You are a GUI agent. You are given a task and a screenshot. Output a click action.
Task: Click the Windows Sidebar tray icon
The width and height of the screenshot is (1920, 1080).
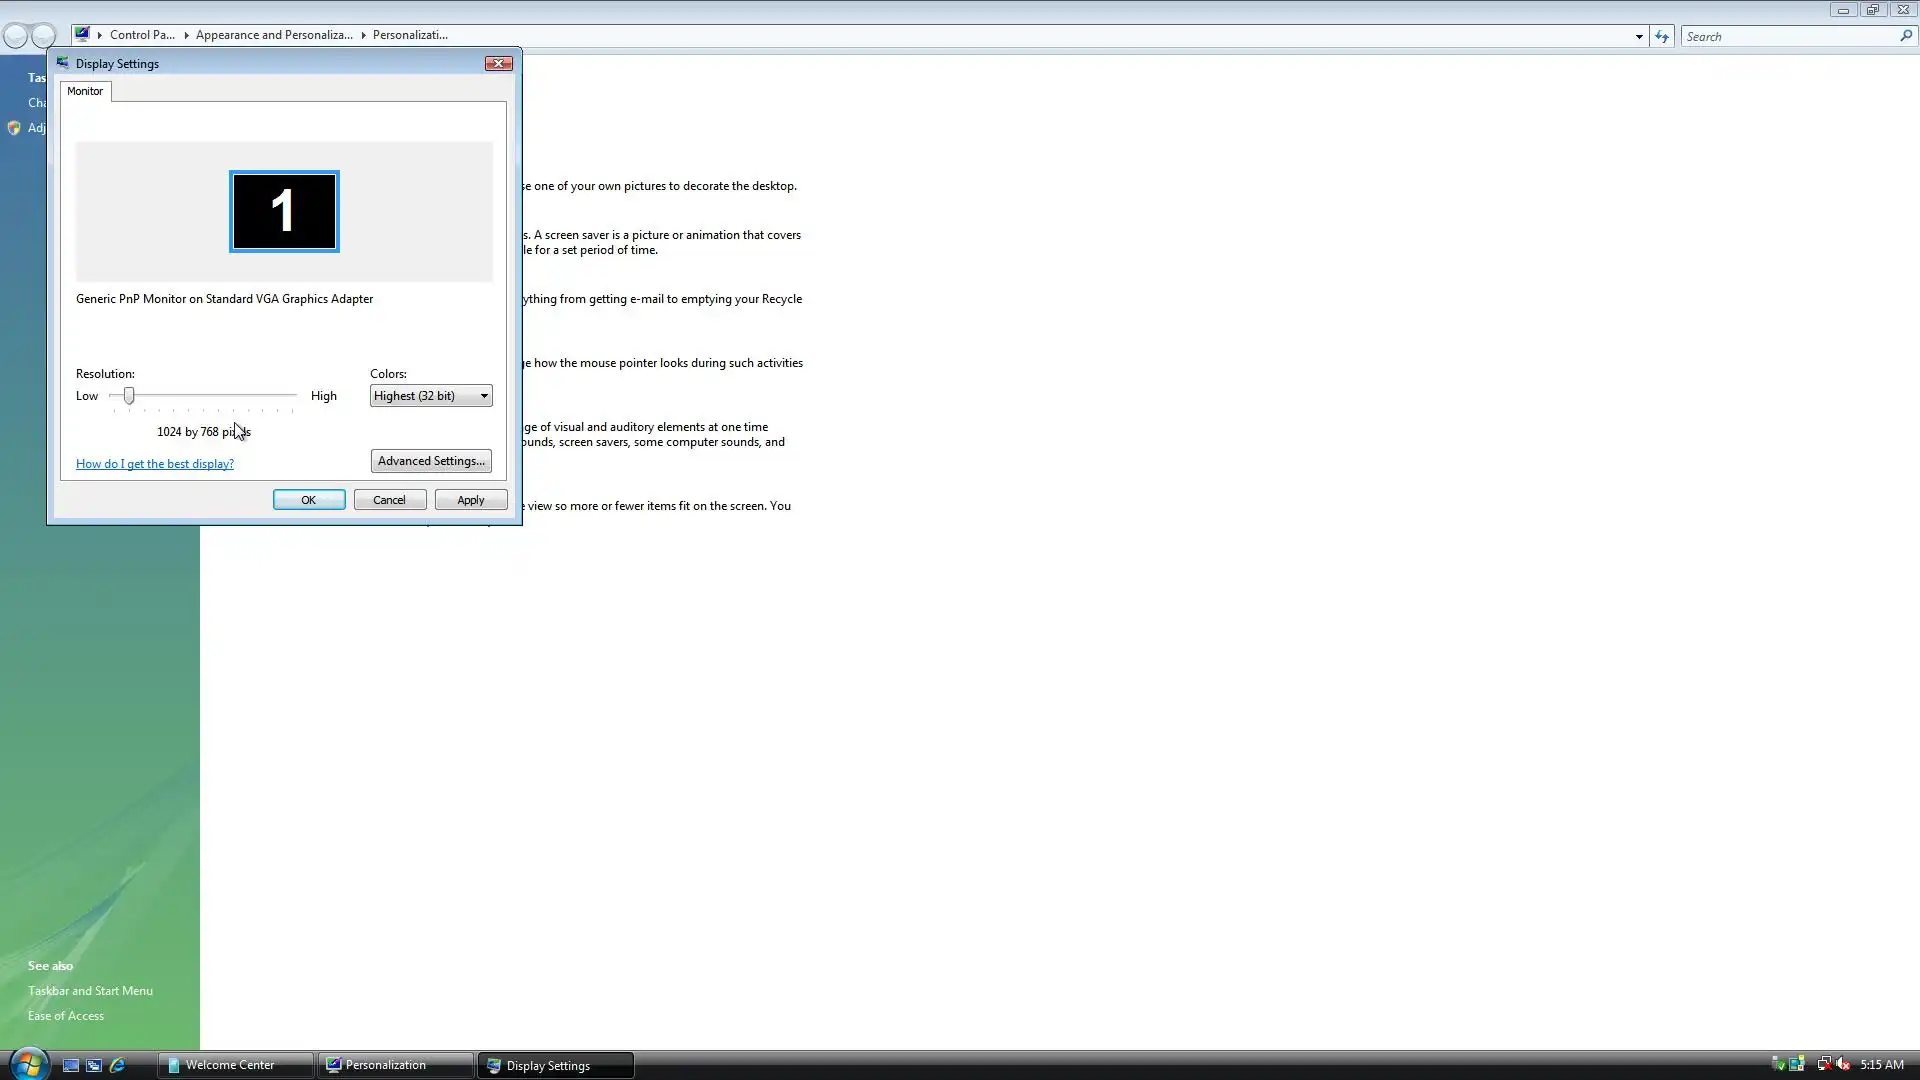(x=1797, y=1064)
